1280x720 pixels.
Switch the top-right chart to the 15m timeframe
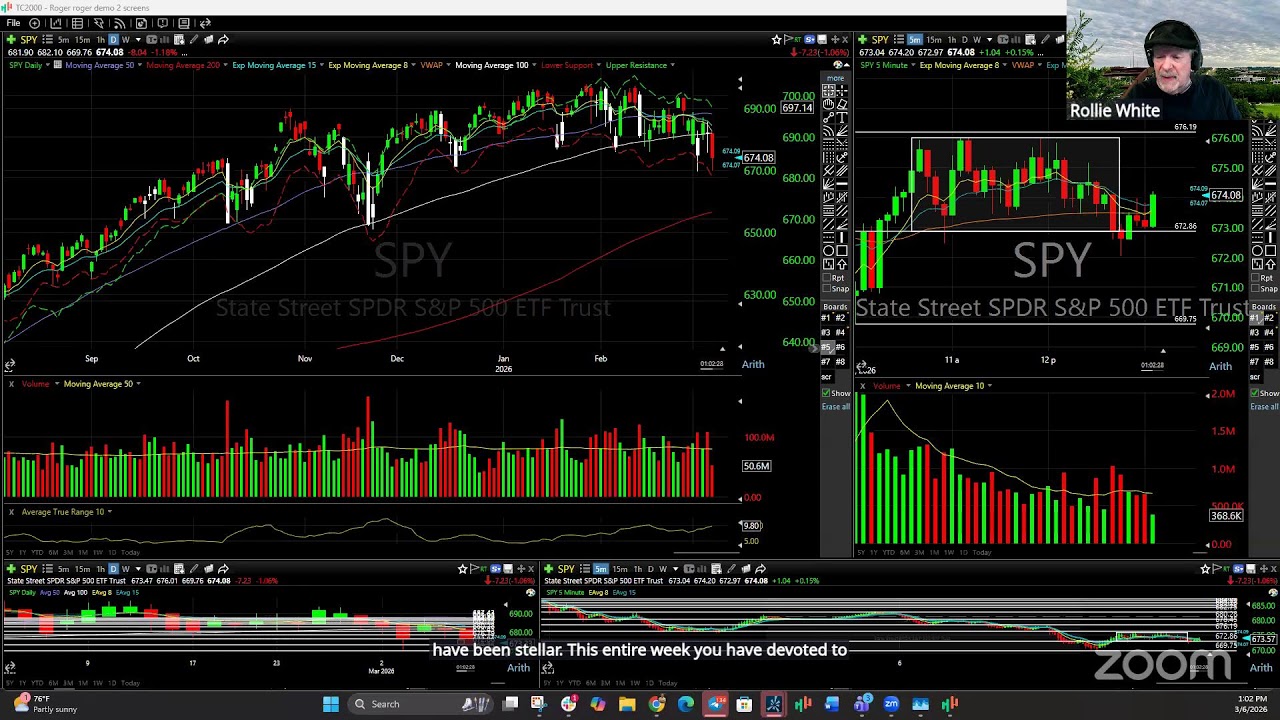click(933, 40)
